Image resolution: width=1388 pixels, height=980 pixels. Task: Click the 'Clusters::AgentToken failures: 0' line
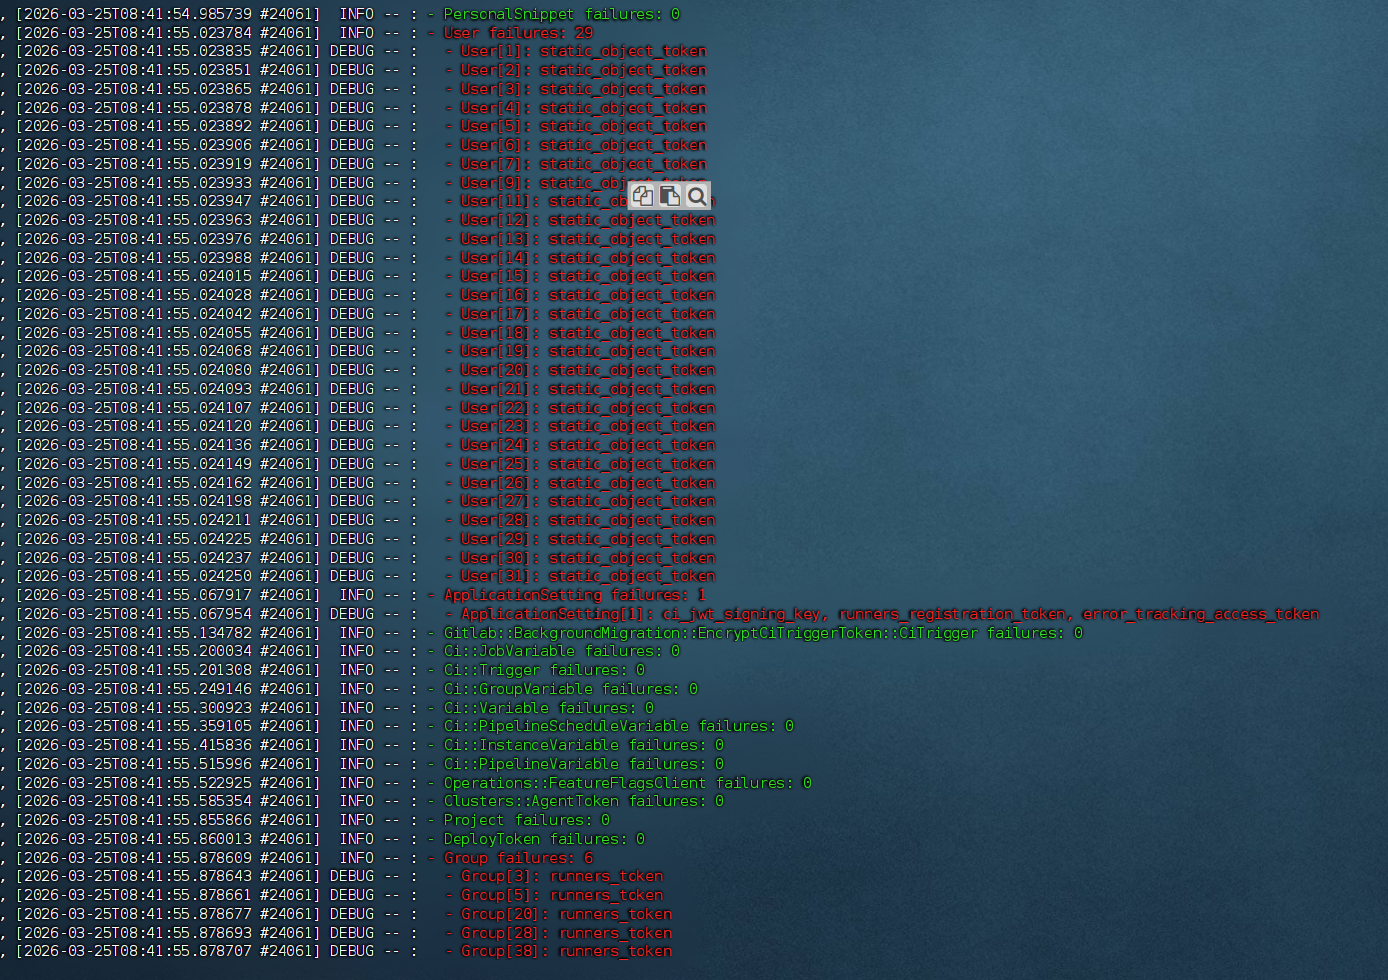point(584,801)
